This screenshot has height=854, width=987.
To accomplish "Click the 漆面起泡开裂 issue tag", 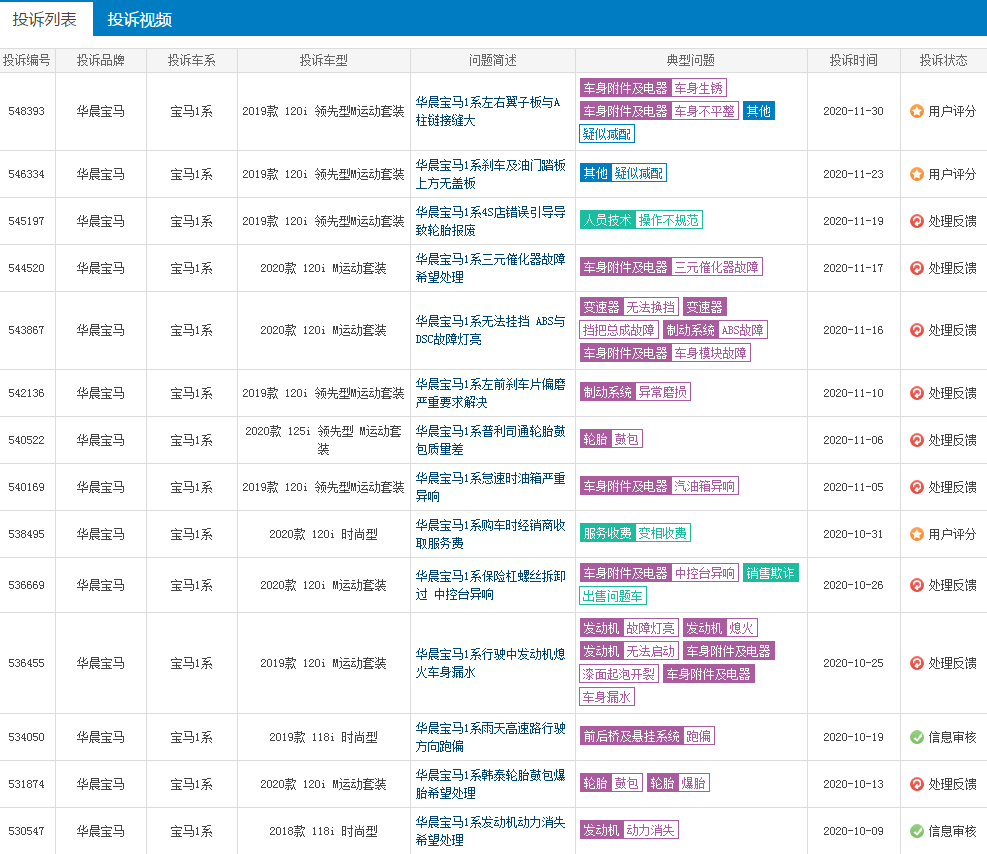I will click(x=619, y=675).
